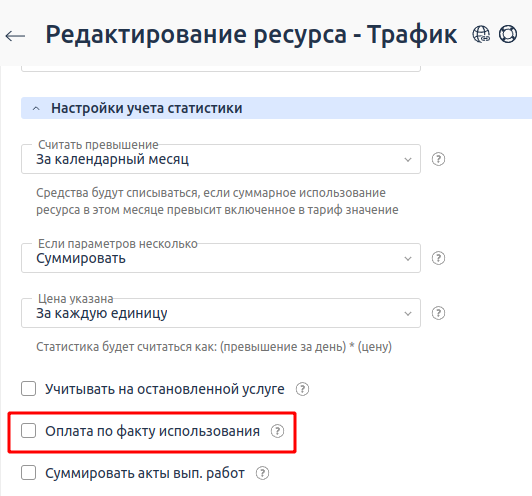Enable Учитывать на остановленной услуге checkbox
Viewport: 532px width, 496px height.
28,389
